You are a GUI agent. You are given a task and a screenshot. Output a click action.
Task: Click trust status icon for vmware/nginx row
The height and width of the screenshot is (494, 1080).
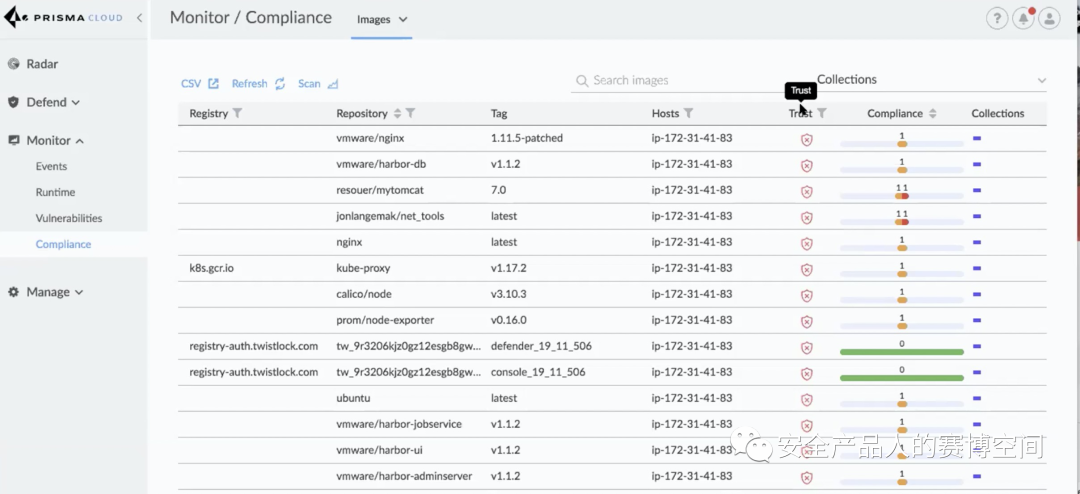807,139
